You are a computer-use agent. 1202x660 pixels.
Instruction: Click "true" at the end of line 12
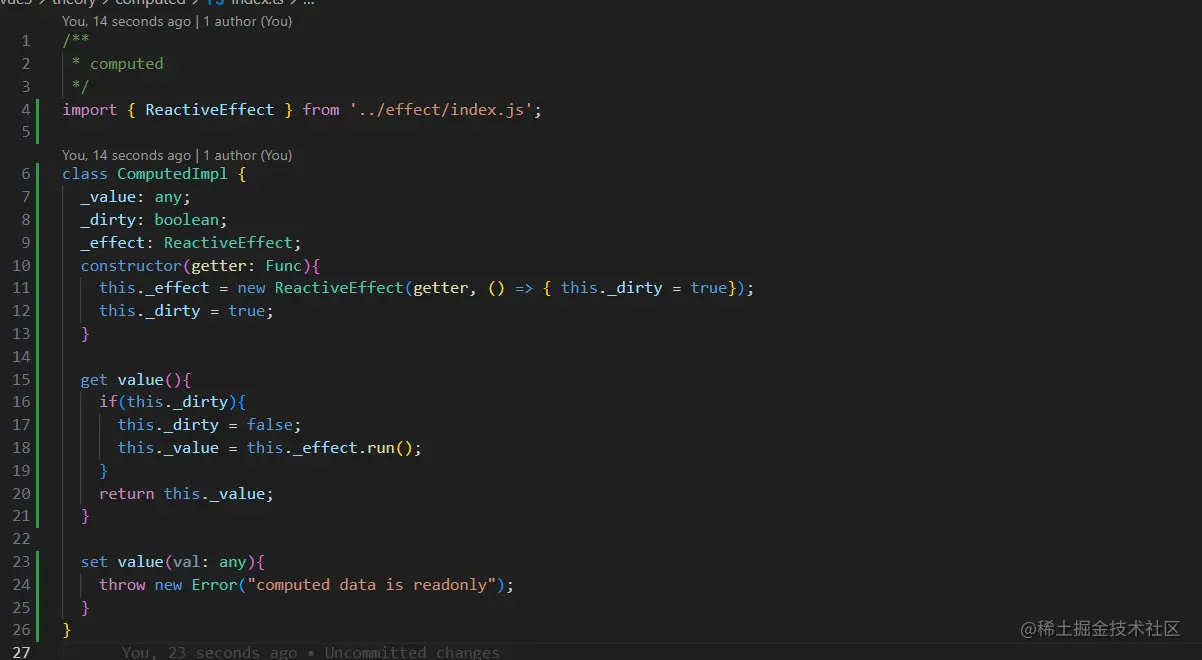pos(246,311)
